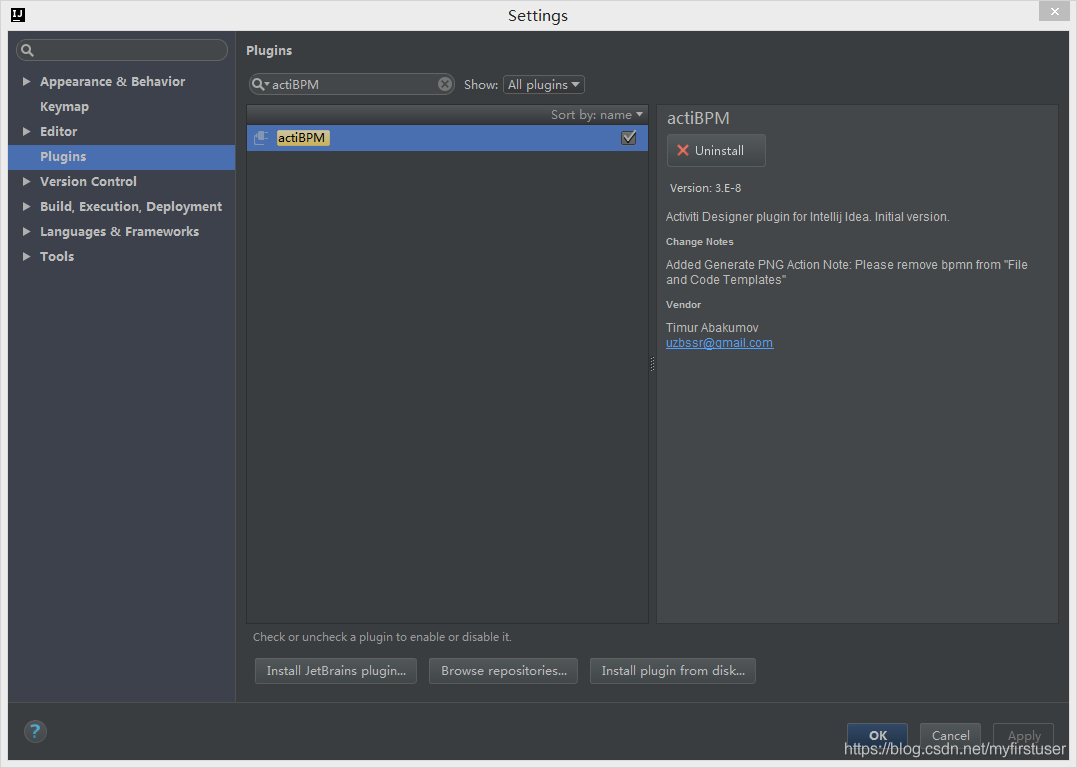
Task: Disable the actiBPM plugin checkbox
Action: (x=628, y=138)
